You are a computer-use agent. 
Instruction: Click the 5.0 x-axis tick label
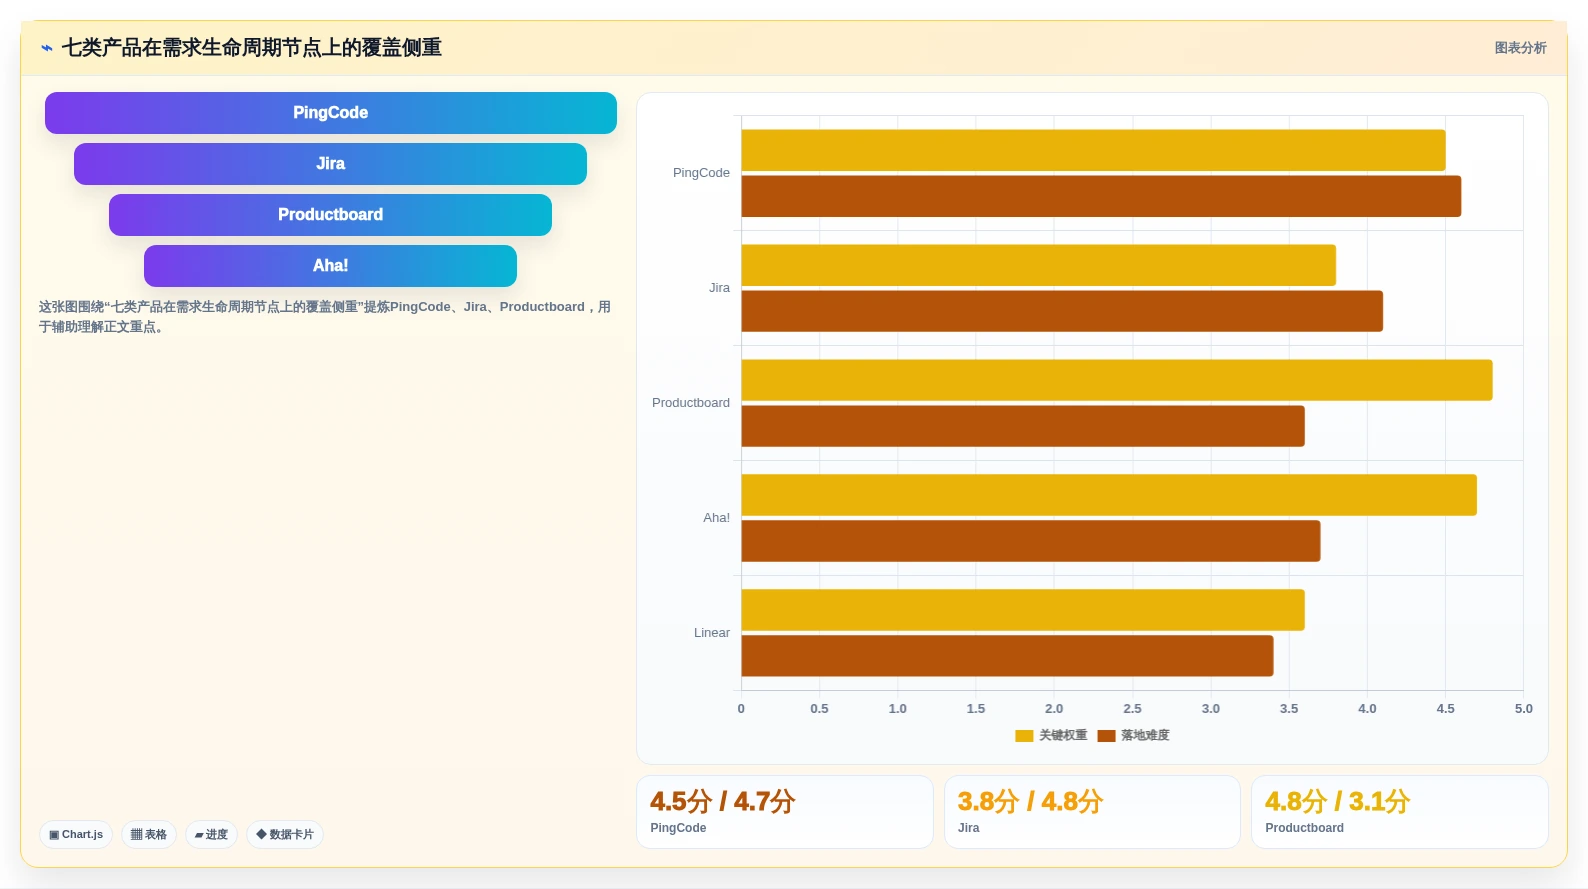click(1523, 709)
